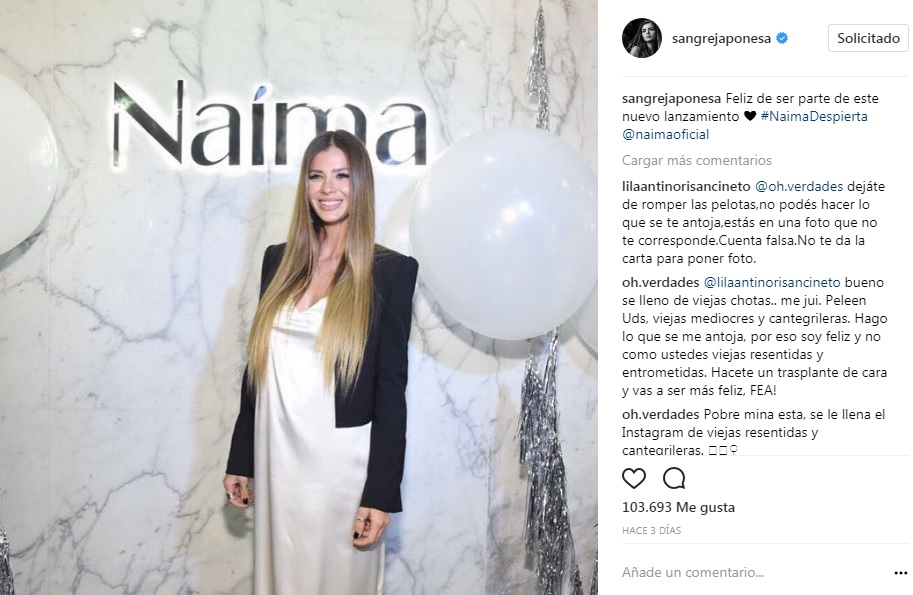Open oh.verdades profile from last comment

pos(660,415)
